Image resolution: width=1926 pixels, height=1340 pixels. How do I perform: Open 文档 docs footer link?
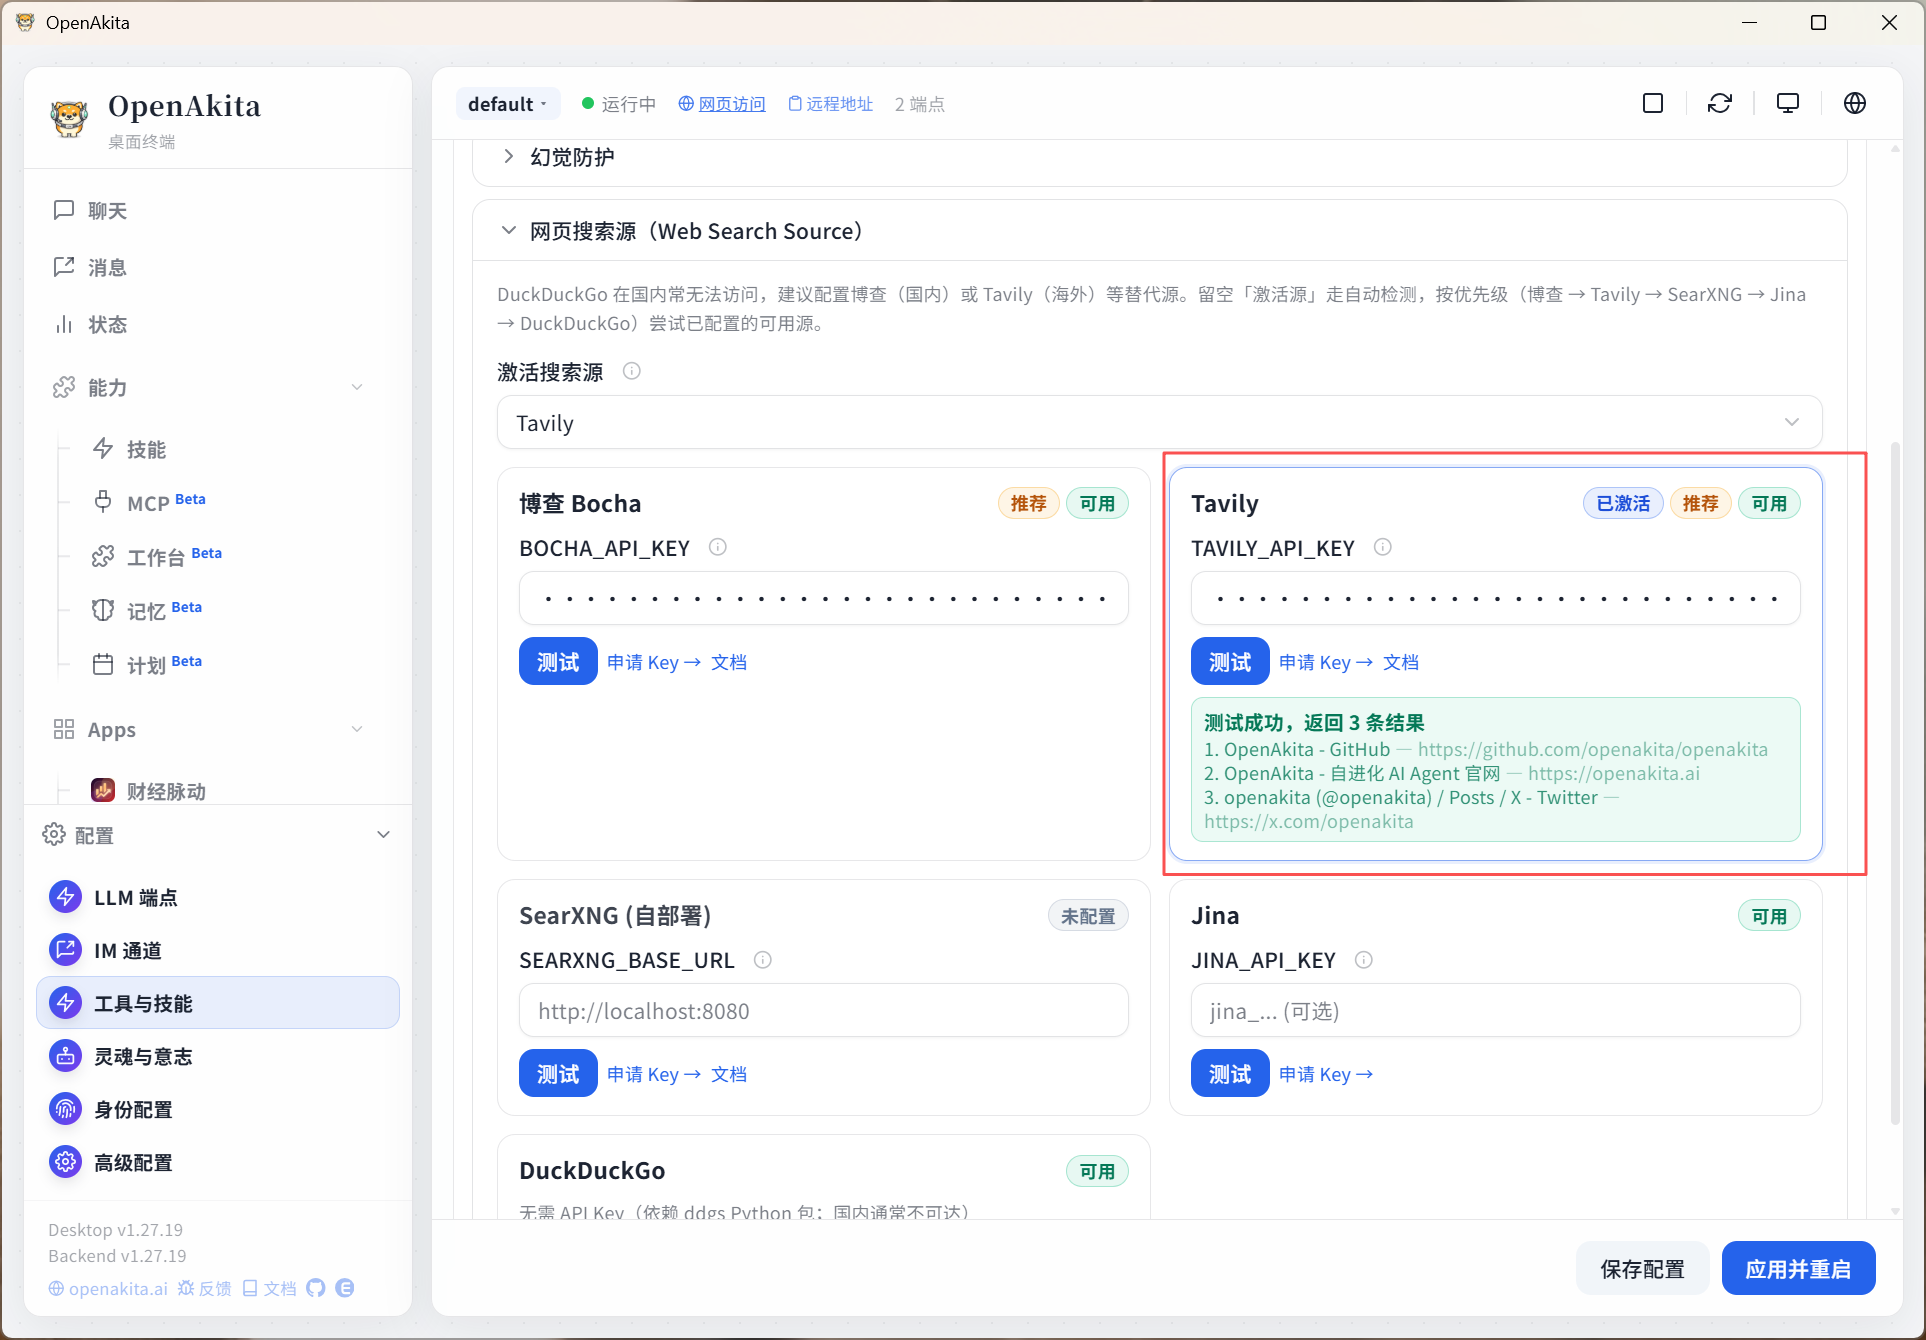(270, 1288)
